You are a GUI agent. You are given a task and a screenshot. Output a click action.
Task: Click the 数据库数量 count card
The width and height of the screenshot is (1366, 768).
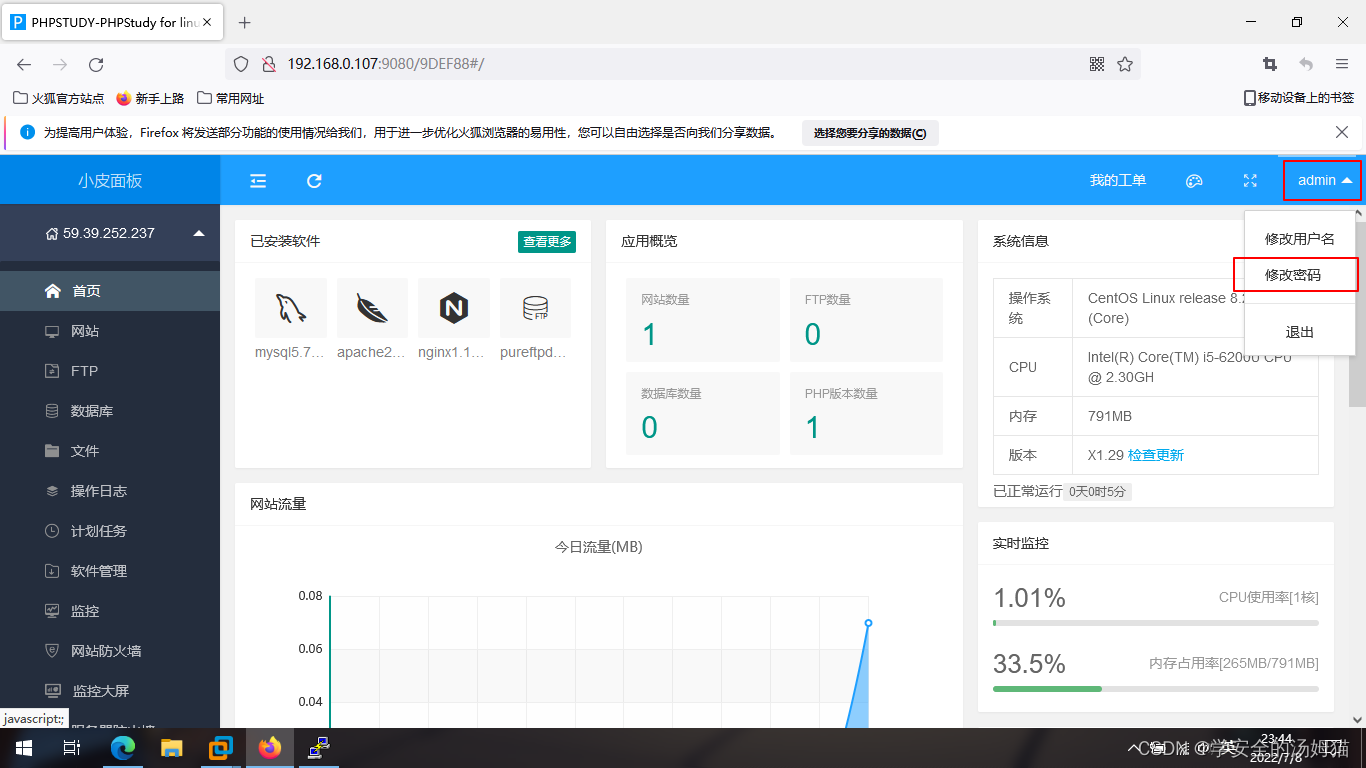point(703,414)
